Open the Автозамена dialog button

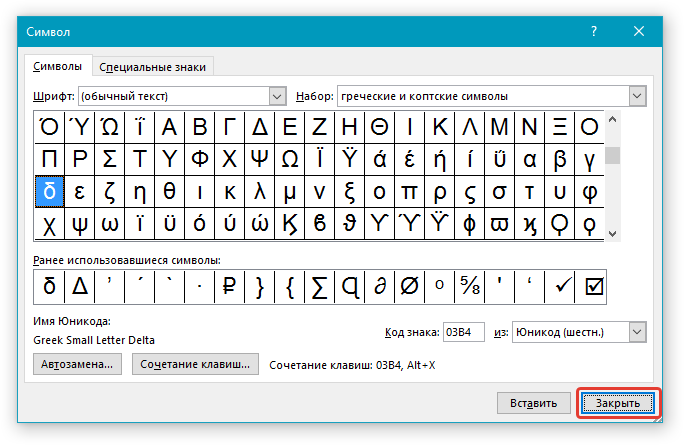coord(77,364)
